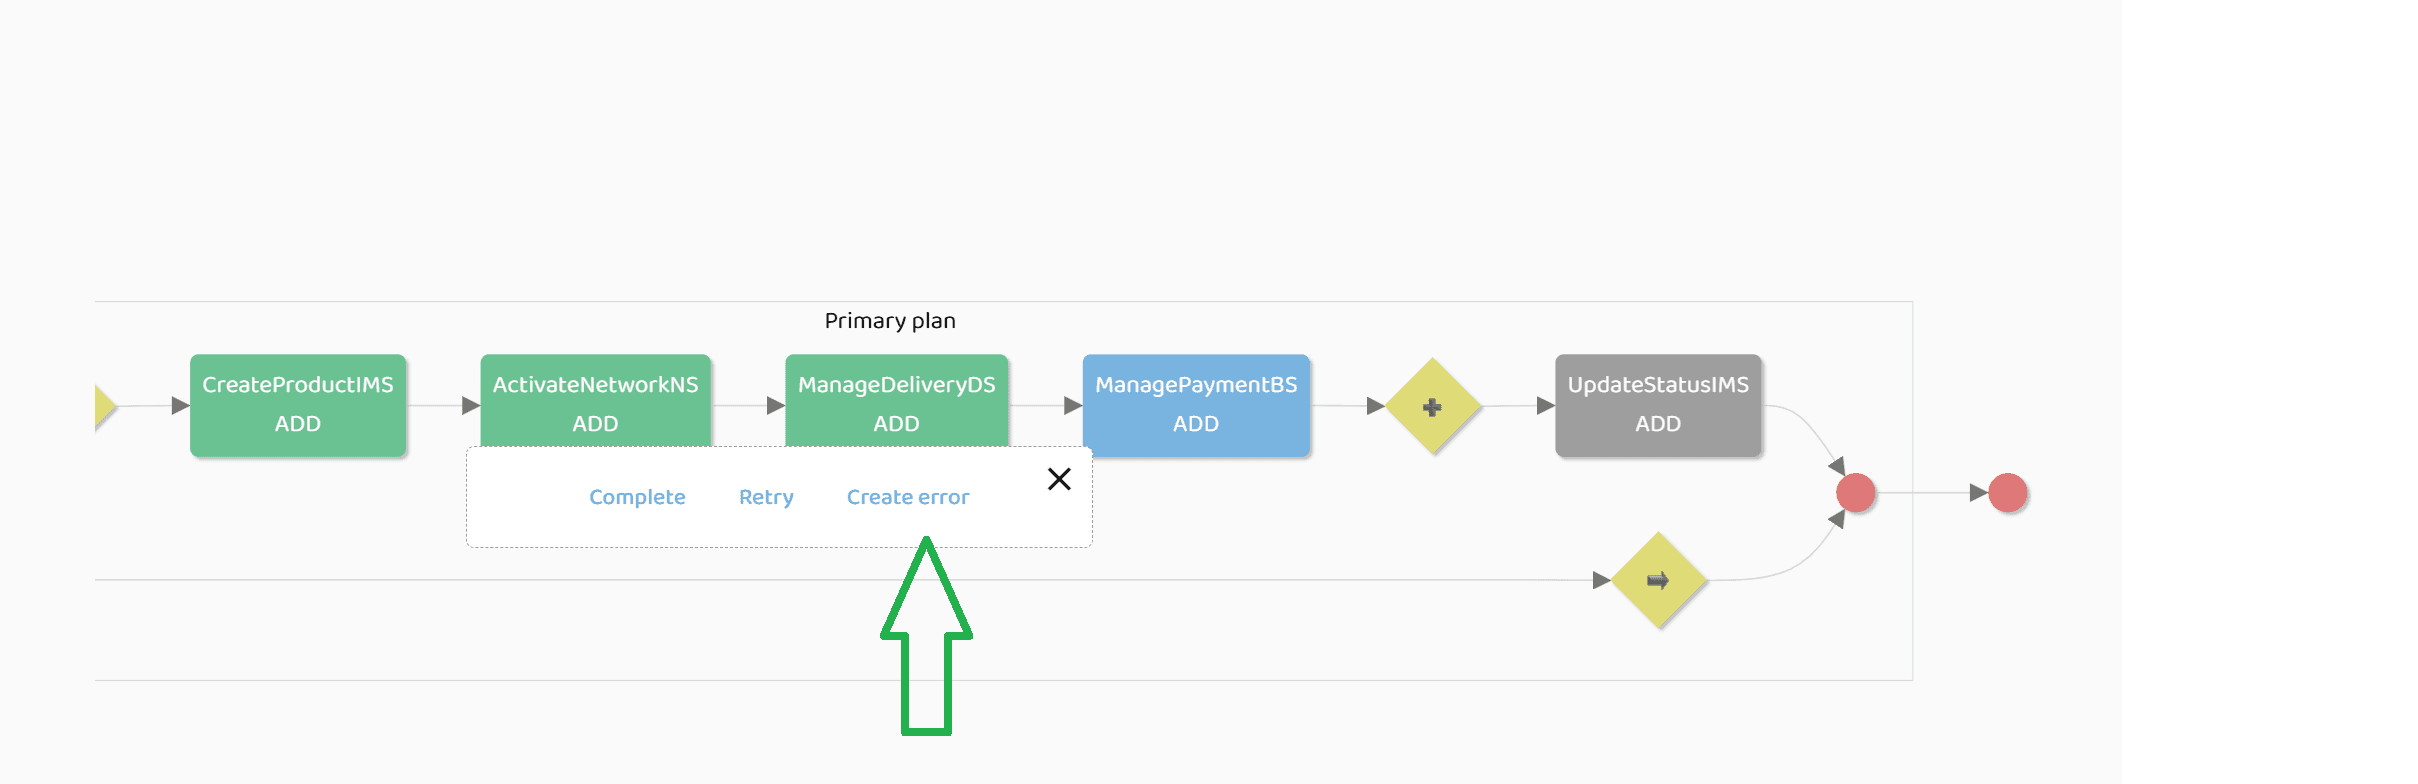Click the Retry action link
This screenshot has width=2418, height=784.
pos(766,497)
